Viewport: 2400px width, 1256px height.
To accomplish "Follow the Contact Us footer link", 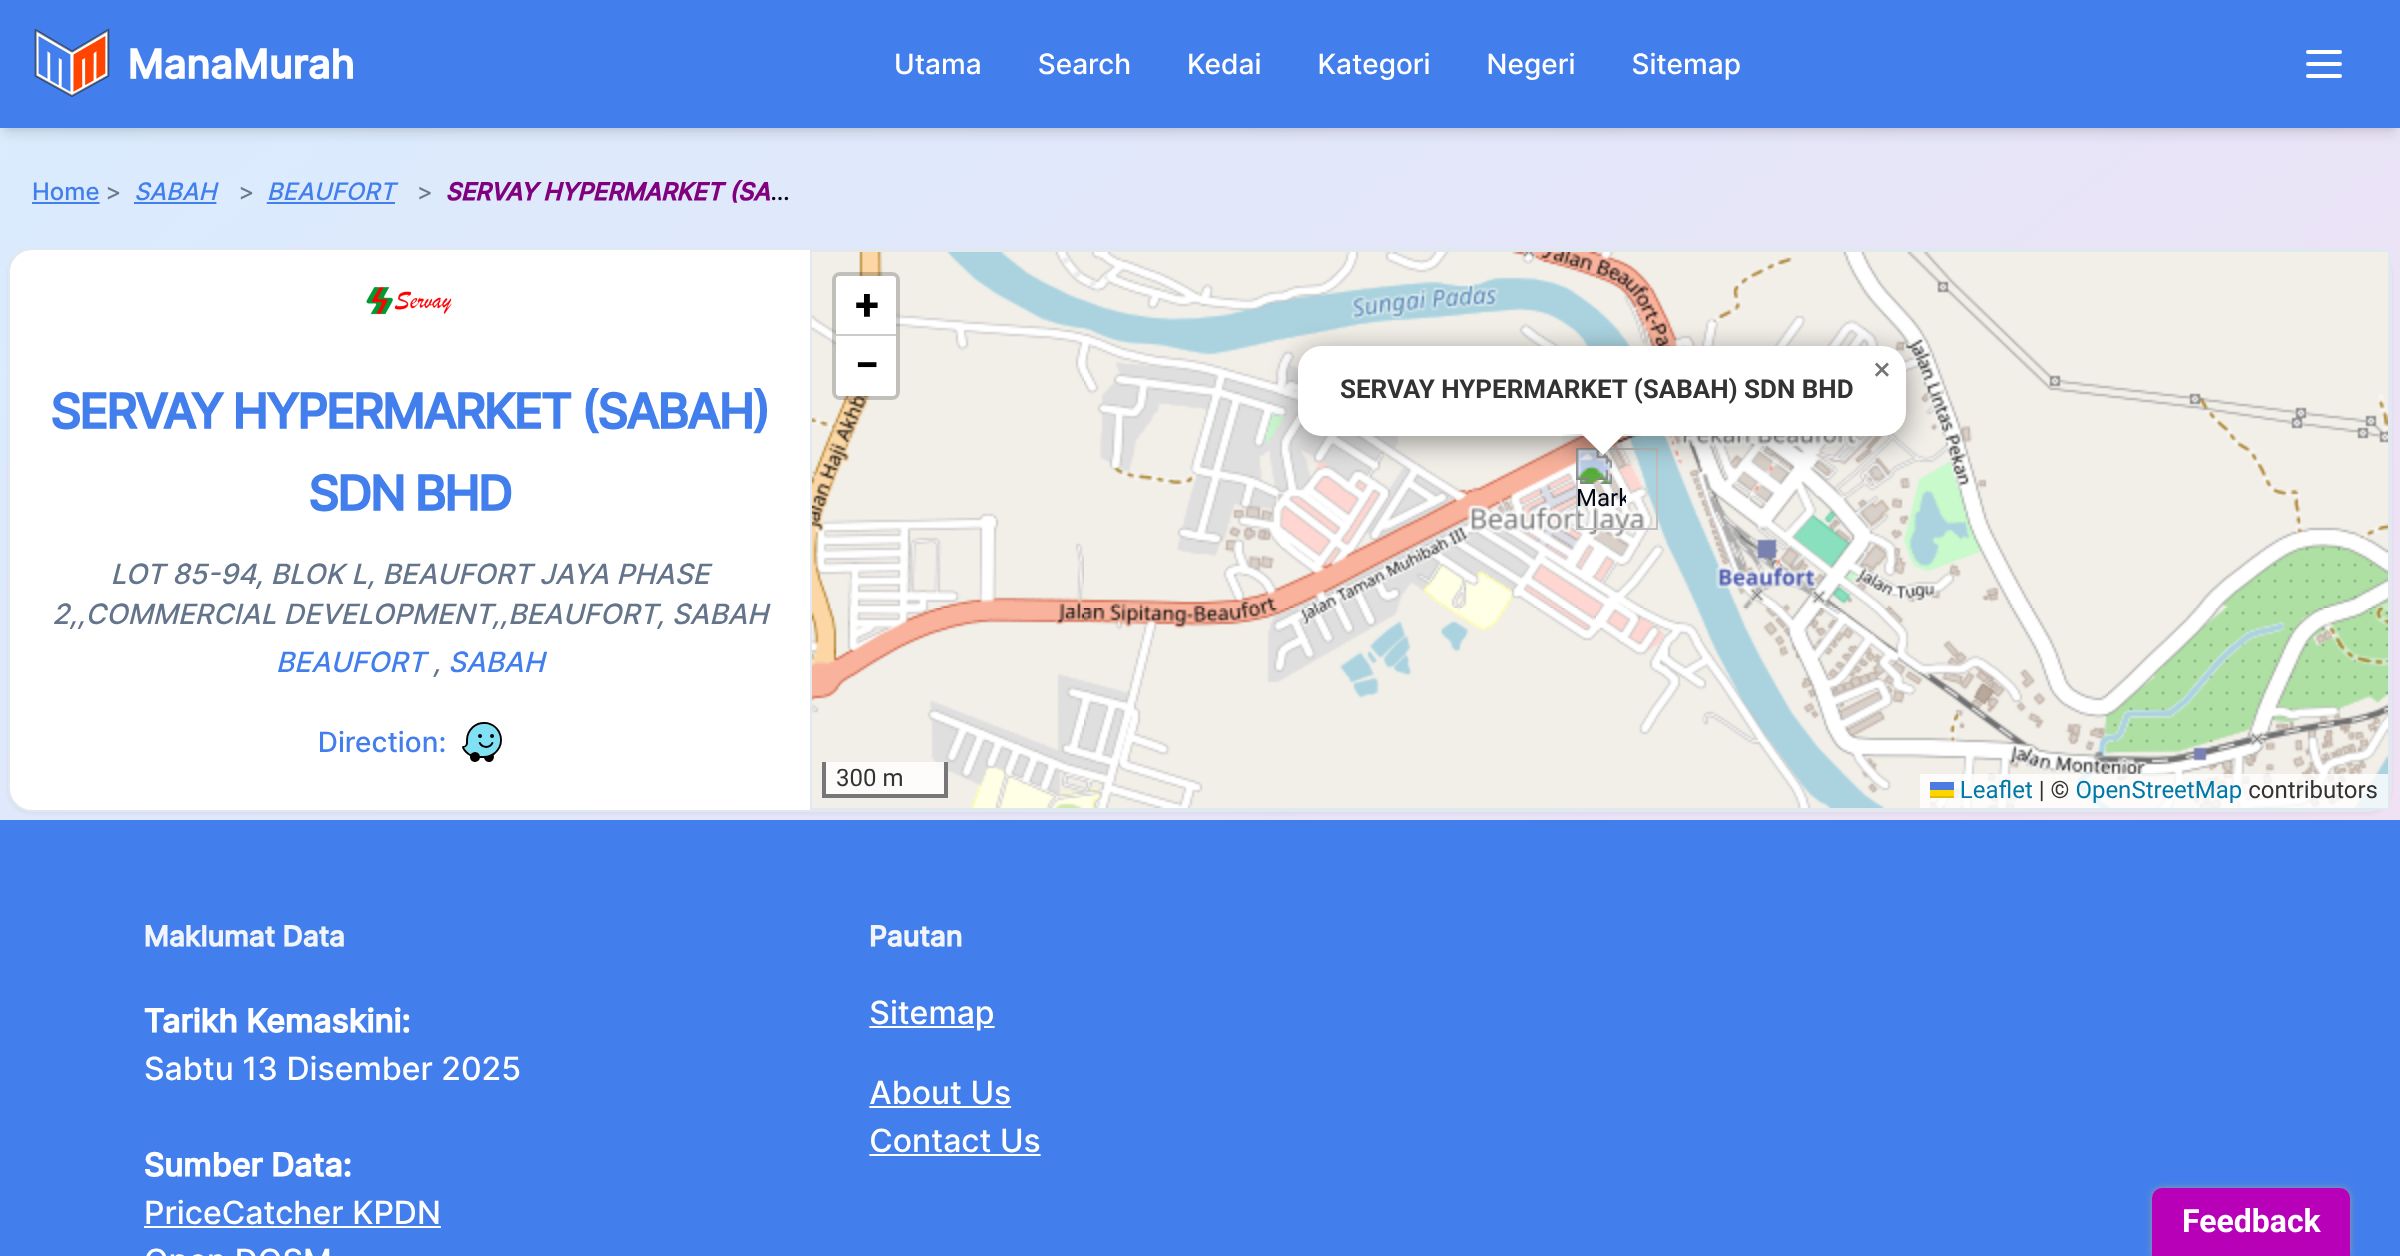I will tap(954, 1140).
